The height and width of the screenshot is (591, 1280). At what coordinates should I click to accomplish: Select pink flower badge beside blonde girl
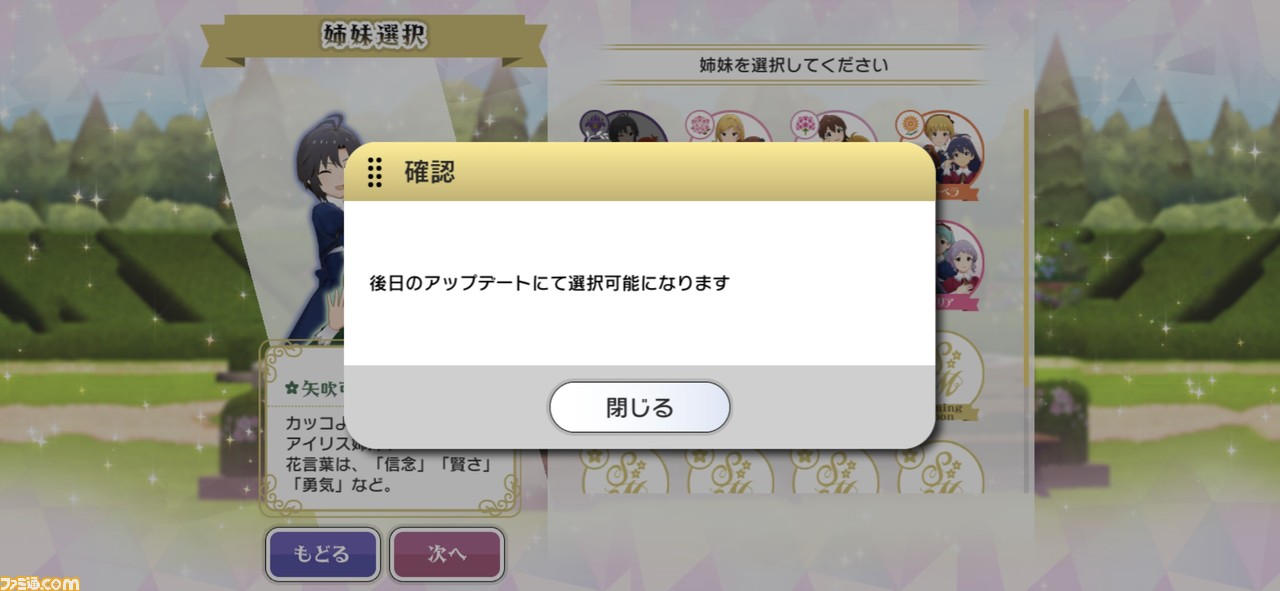[700, 125]
